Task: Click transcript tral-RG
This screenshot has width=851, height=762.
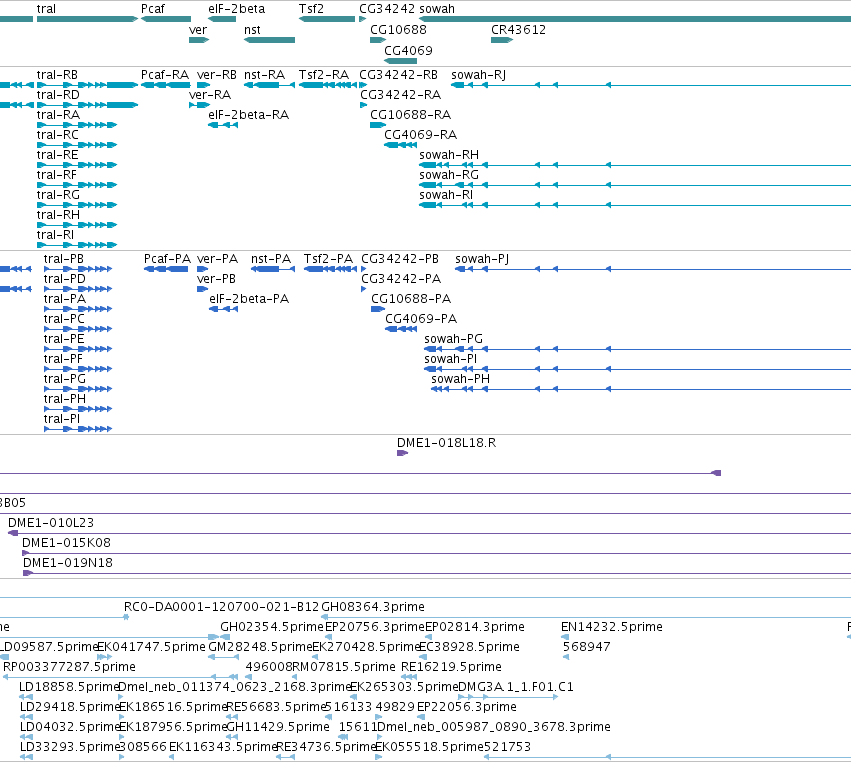Action: [x=58, y=195]
